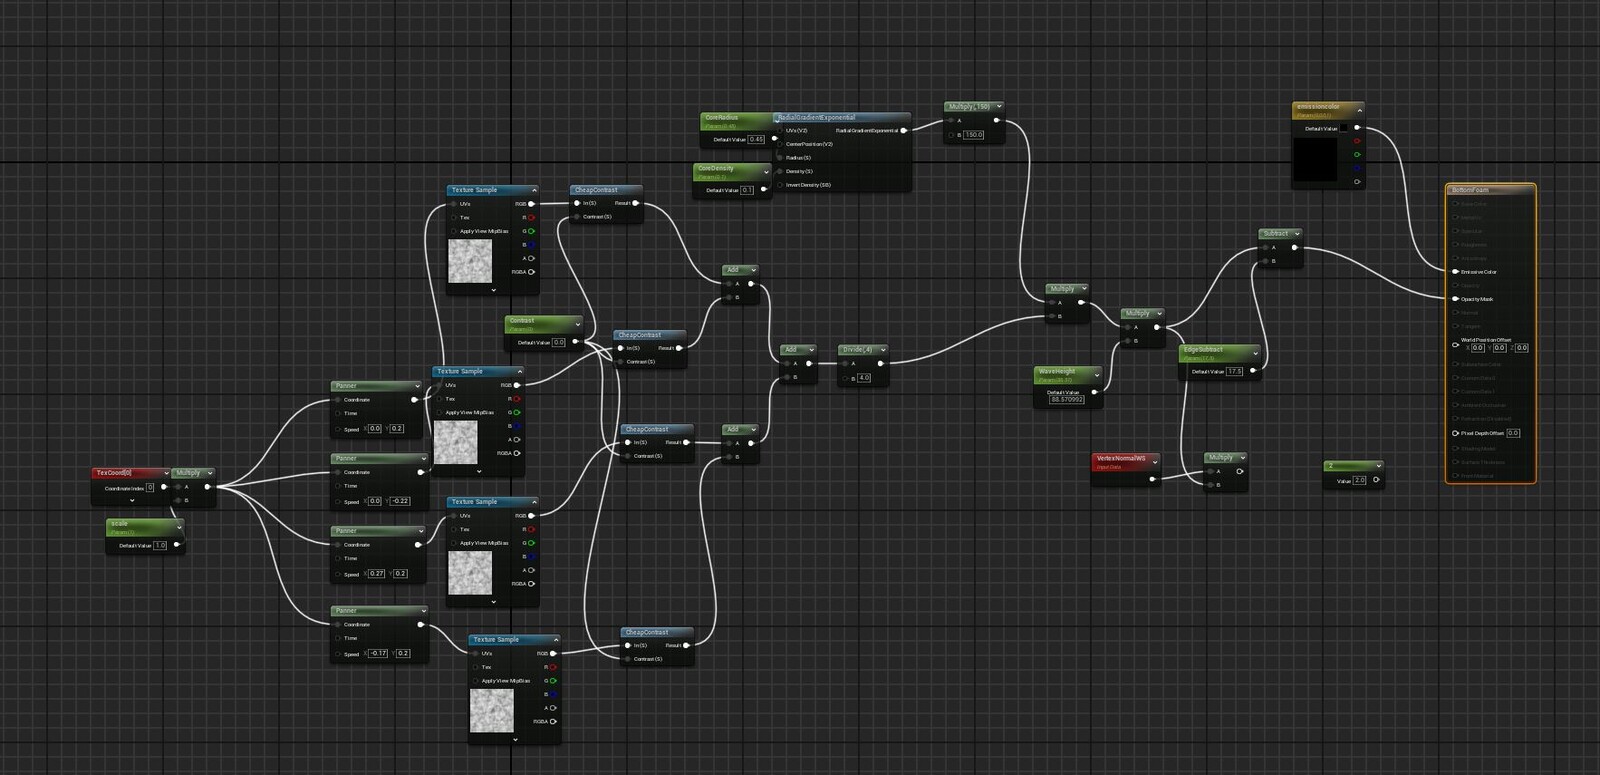Edit World Position Offset Z value field
The image size is (1600, 775).
click(1521, 348)
